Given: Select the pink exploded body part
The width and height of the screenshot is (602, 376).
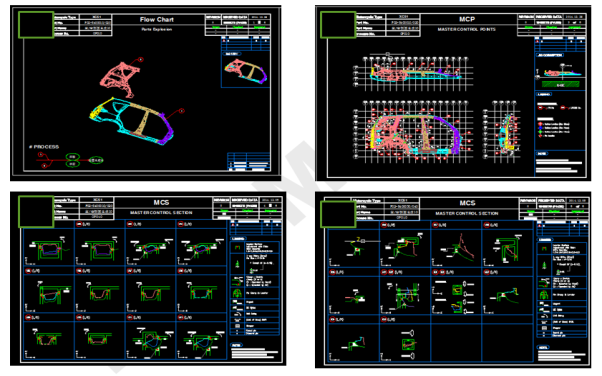Looking at the screenshot, I should point(119,80).
